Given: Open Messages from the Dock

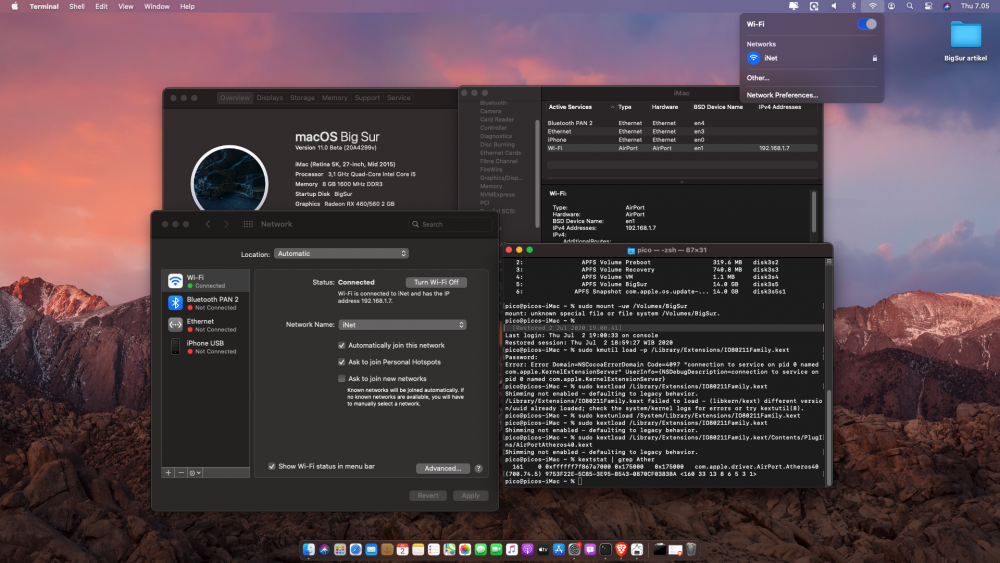Looking at the screenshot, I should 481,549.
